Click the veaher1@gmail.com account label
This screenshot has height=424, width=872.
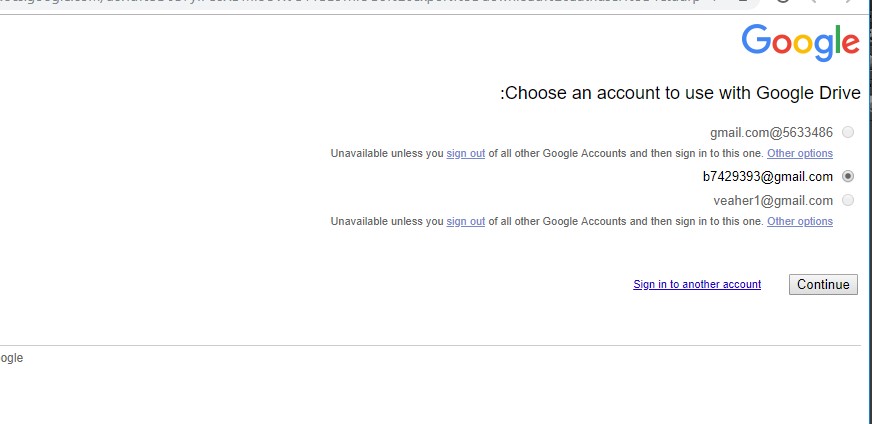(x=773, y=200)
